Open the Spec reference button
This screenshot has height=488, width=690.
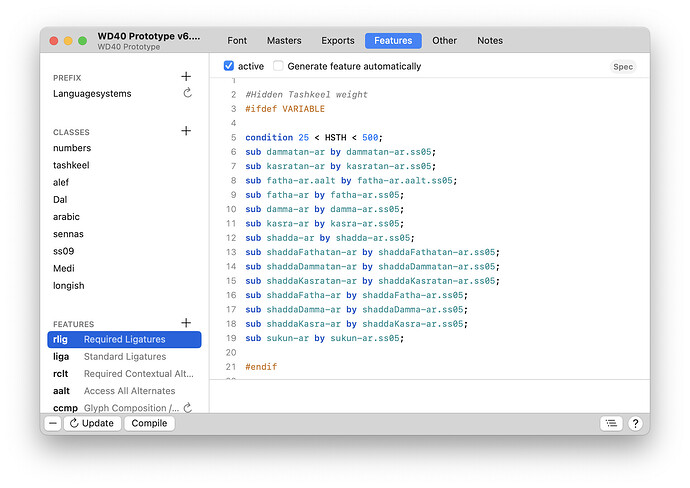(622, 67)
